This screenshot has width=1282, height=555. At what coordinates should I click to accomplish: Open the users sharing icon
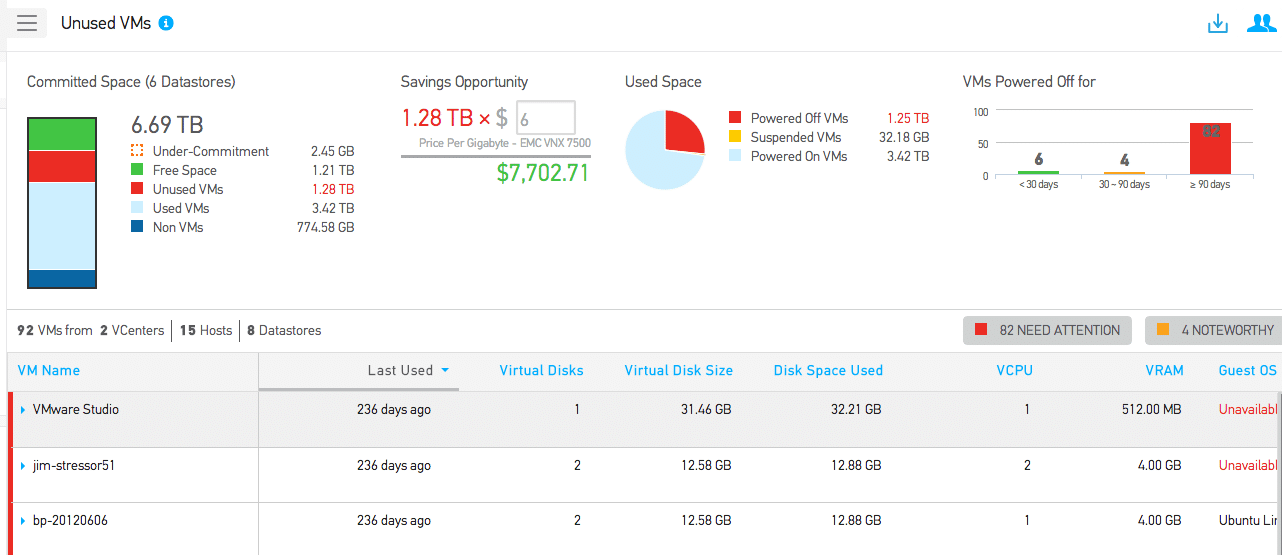tap(1260, 23)
